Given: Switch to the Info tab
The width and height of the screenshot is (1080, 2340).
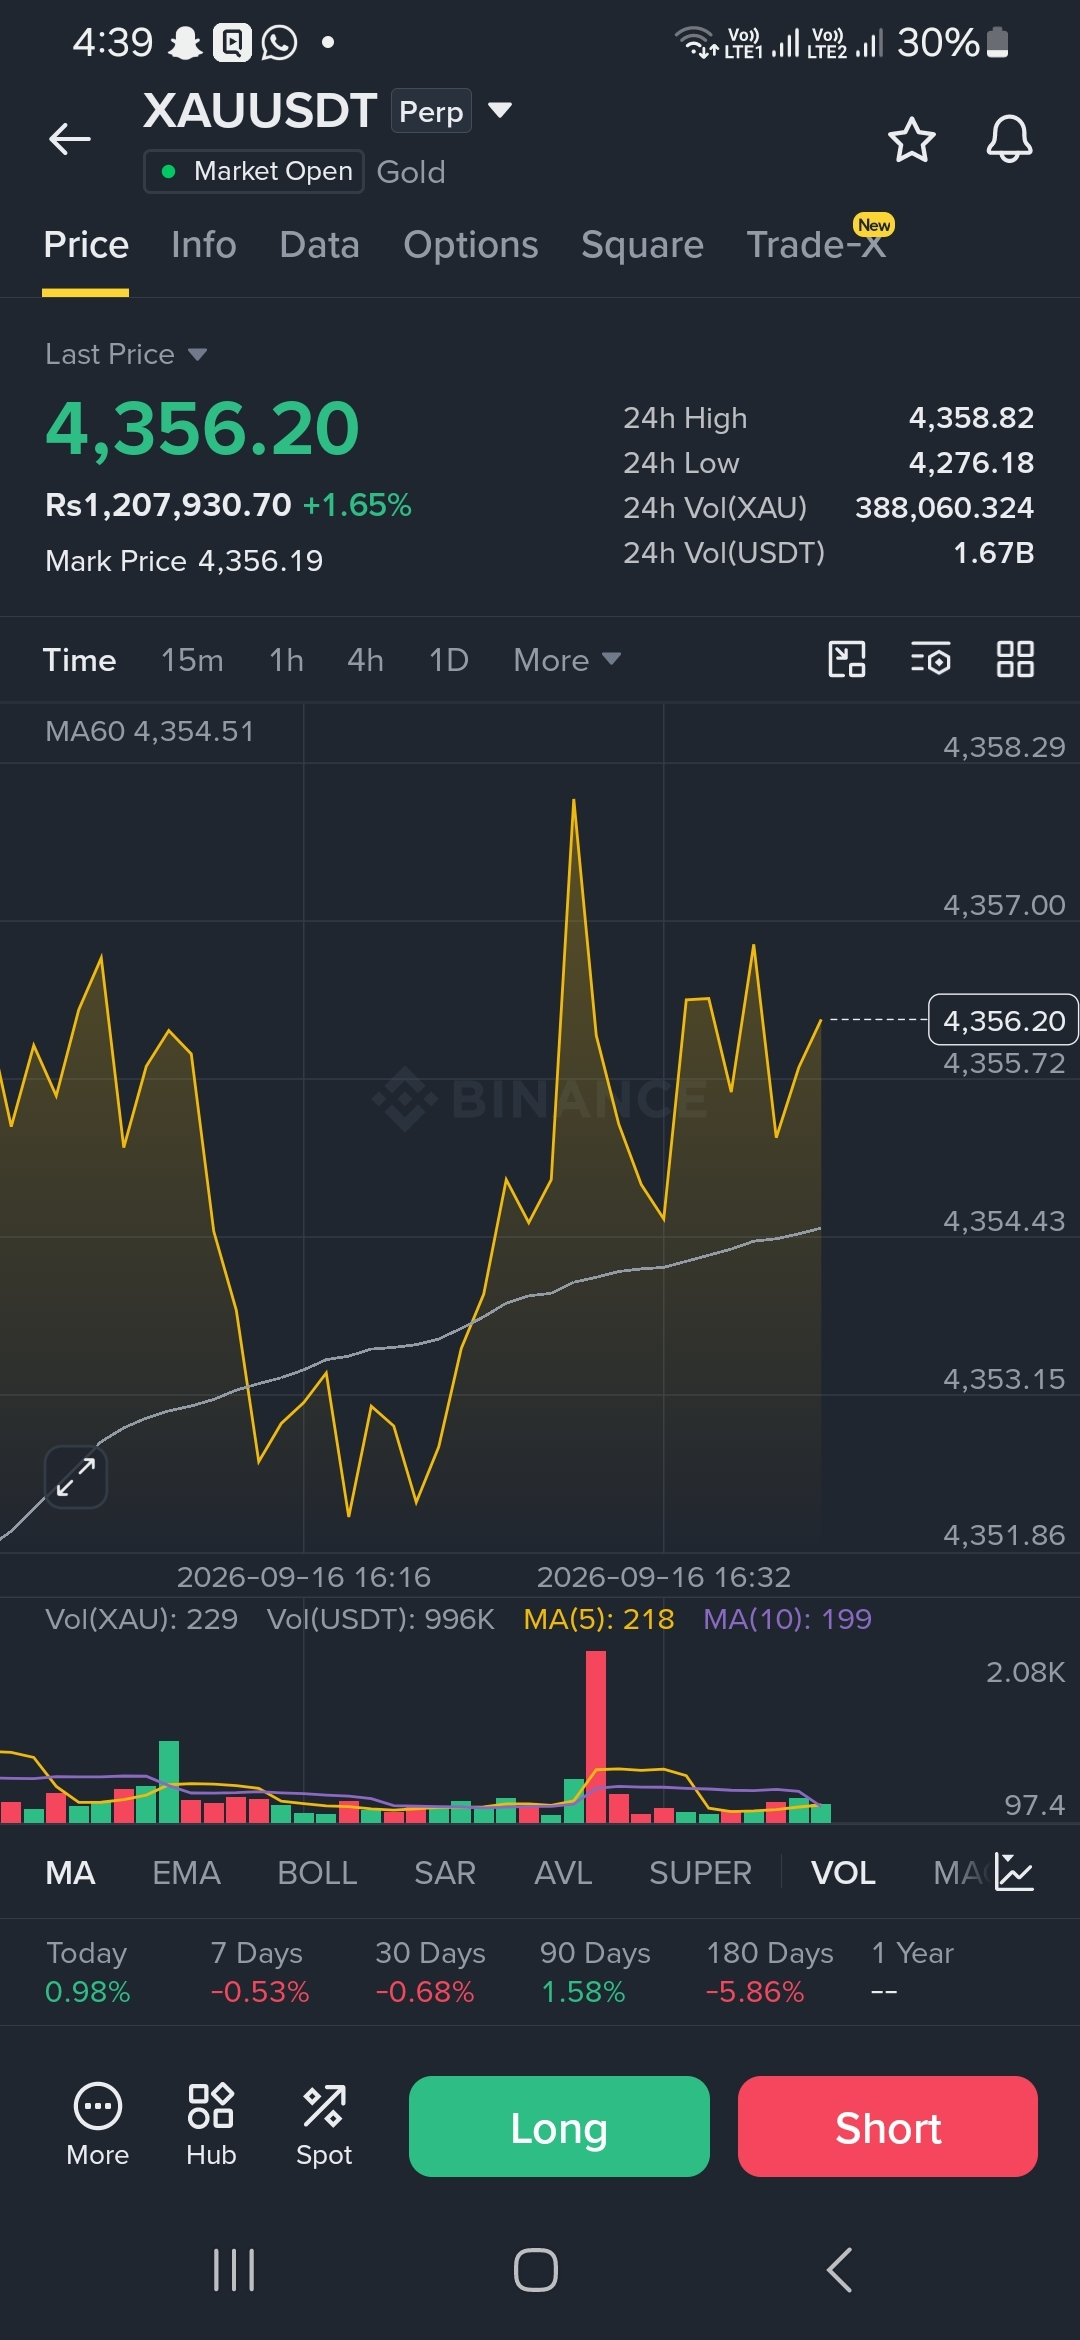Looking at the screenshot, I should [204, 245].
